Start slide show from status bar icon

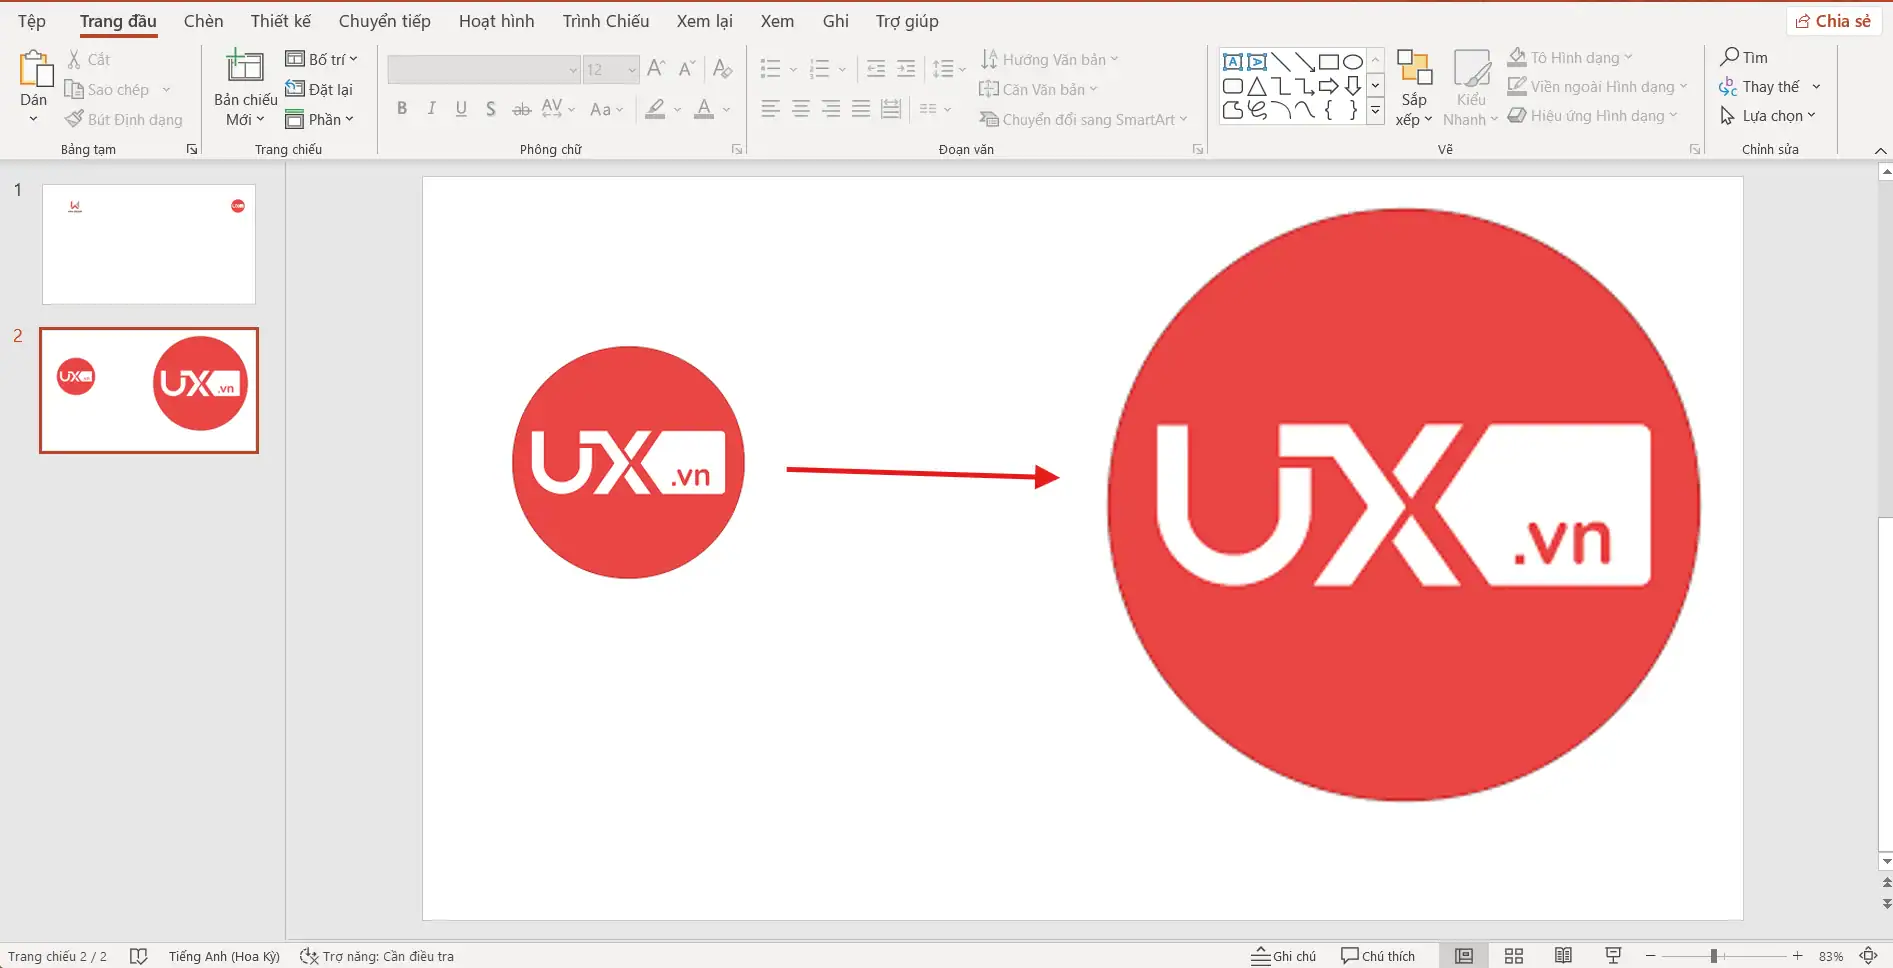coord(1613,956)
